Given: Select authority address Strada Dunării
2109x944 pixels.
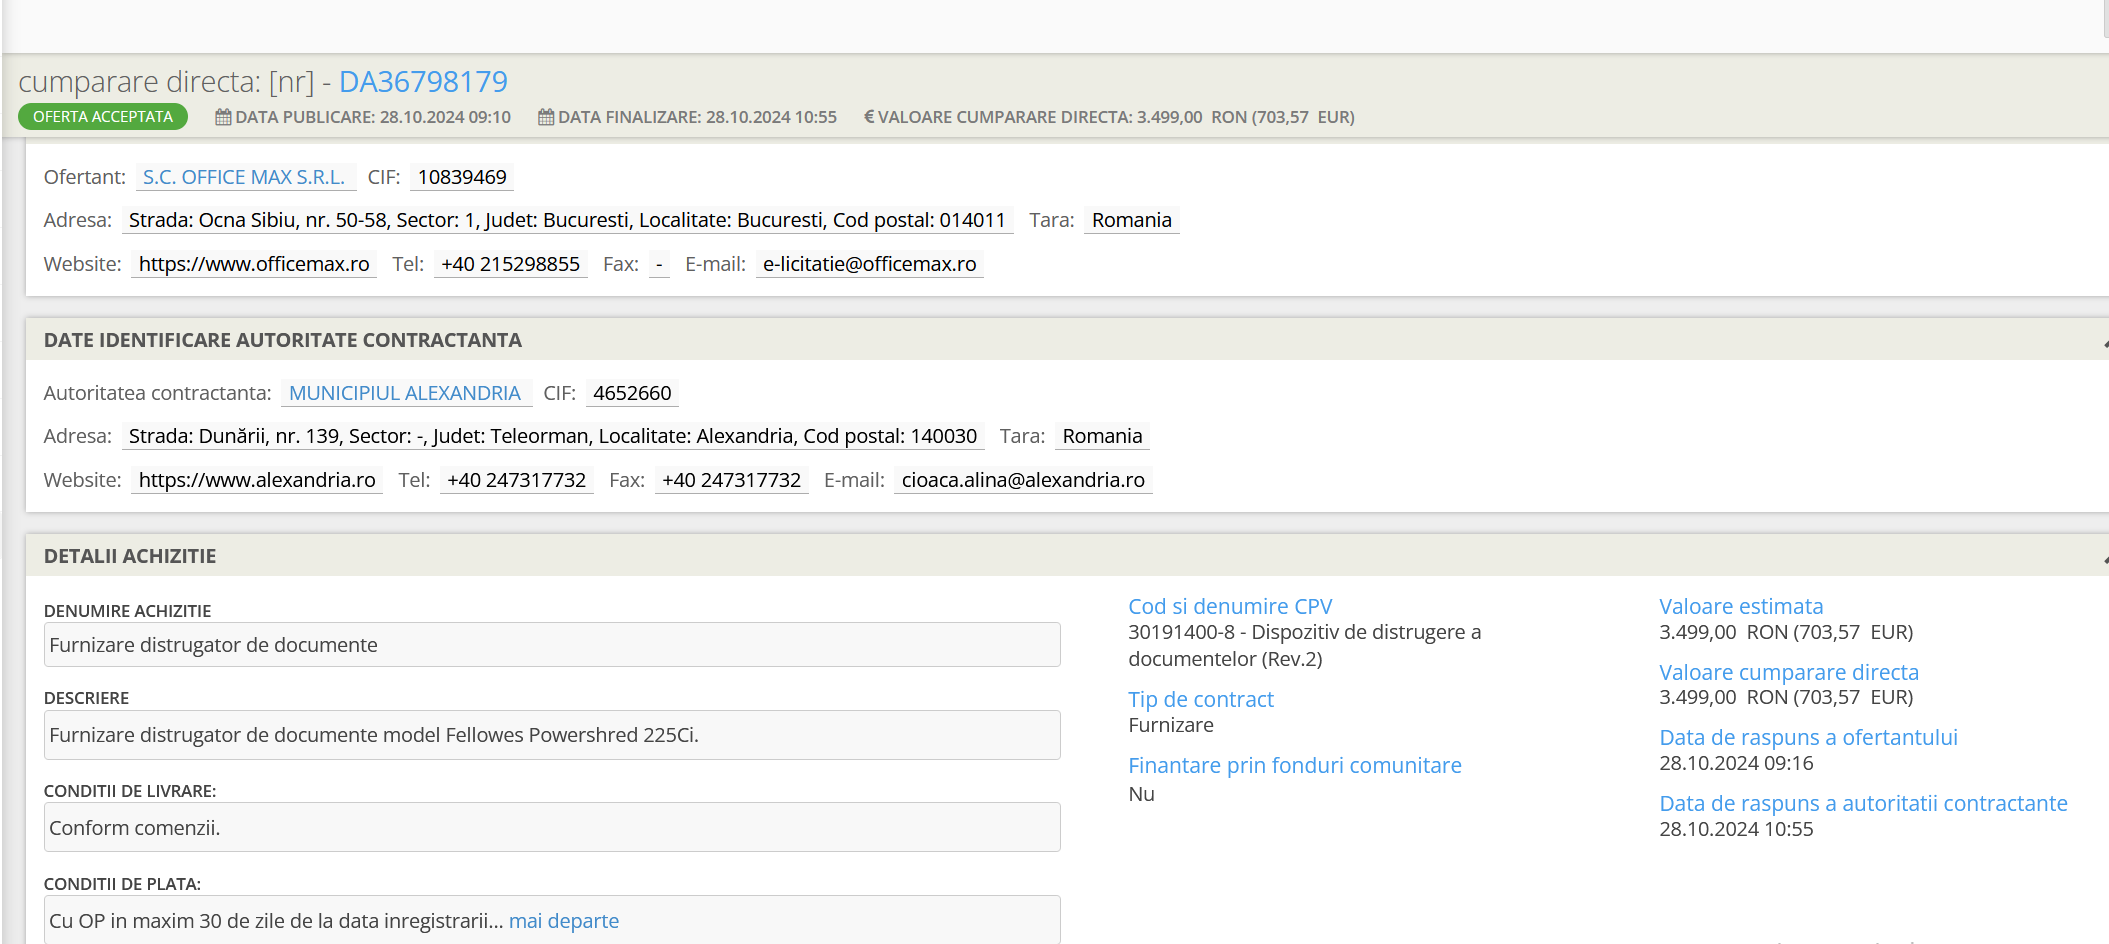Looking at the screenshot, I should [x=553, y=436].
